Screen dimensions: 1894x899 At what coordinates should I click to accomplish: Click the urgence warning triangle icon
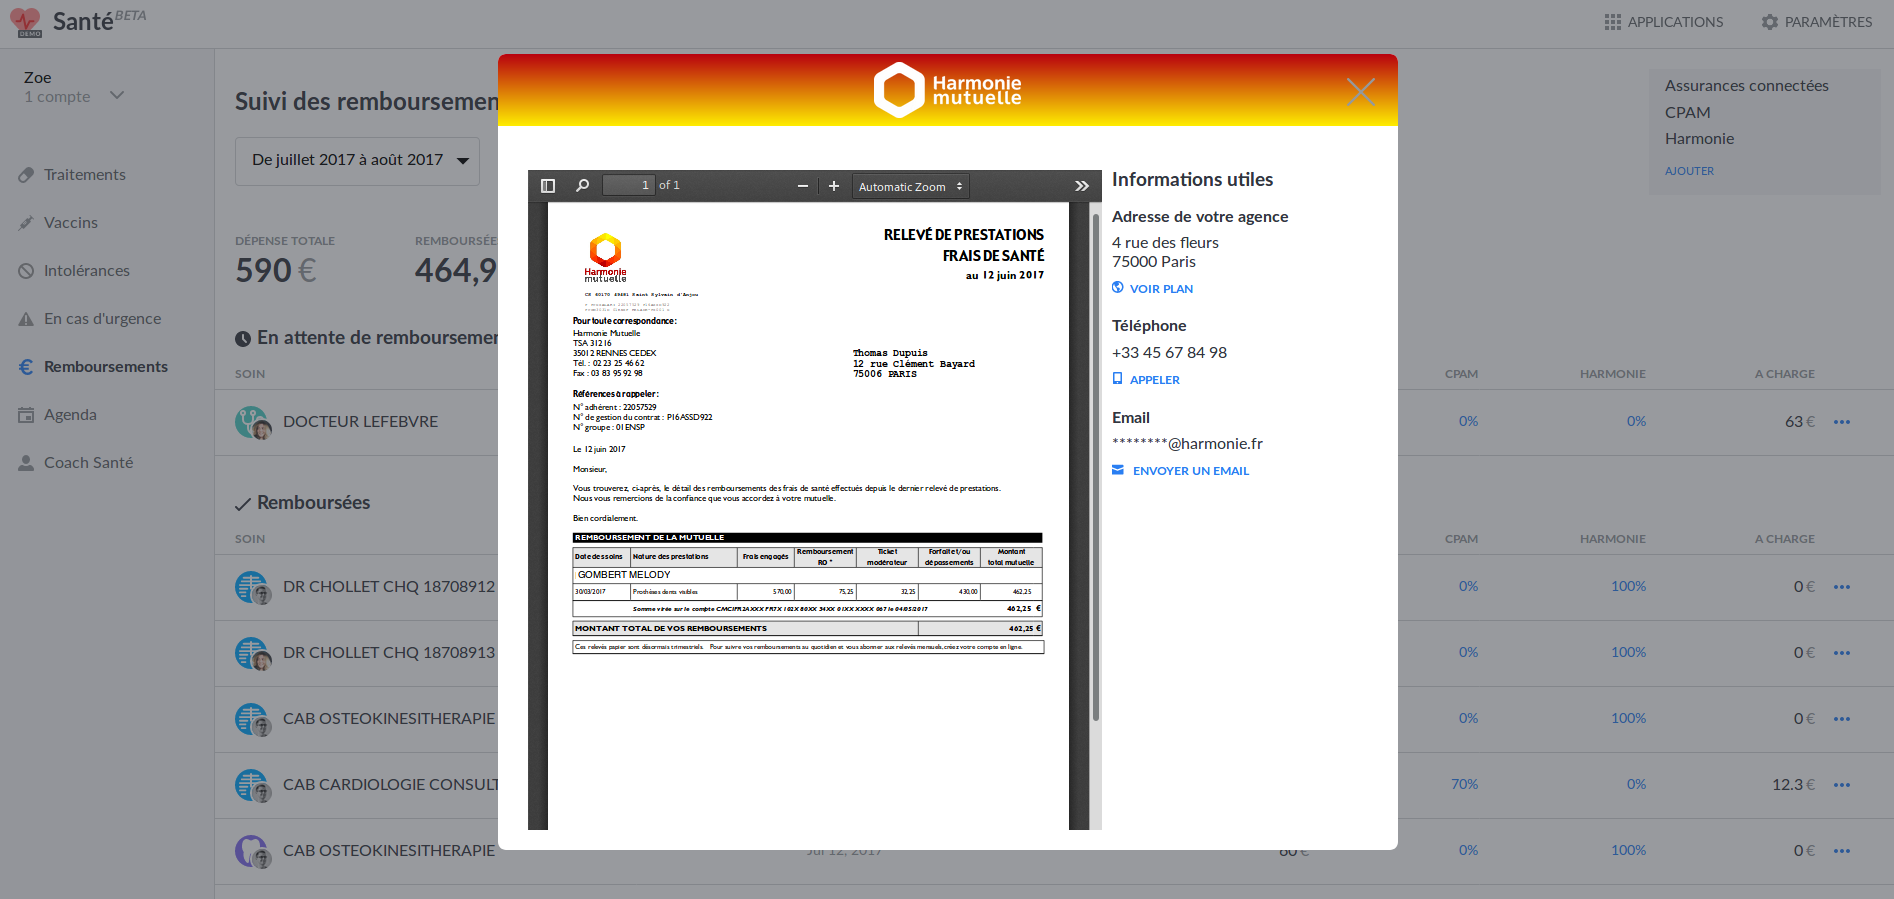(26, 319)
